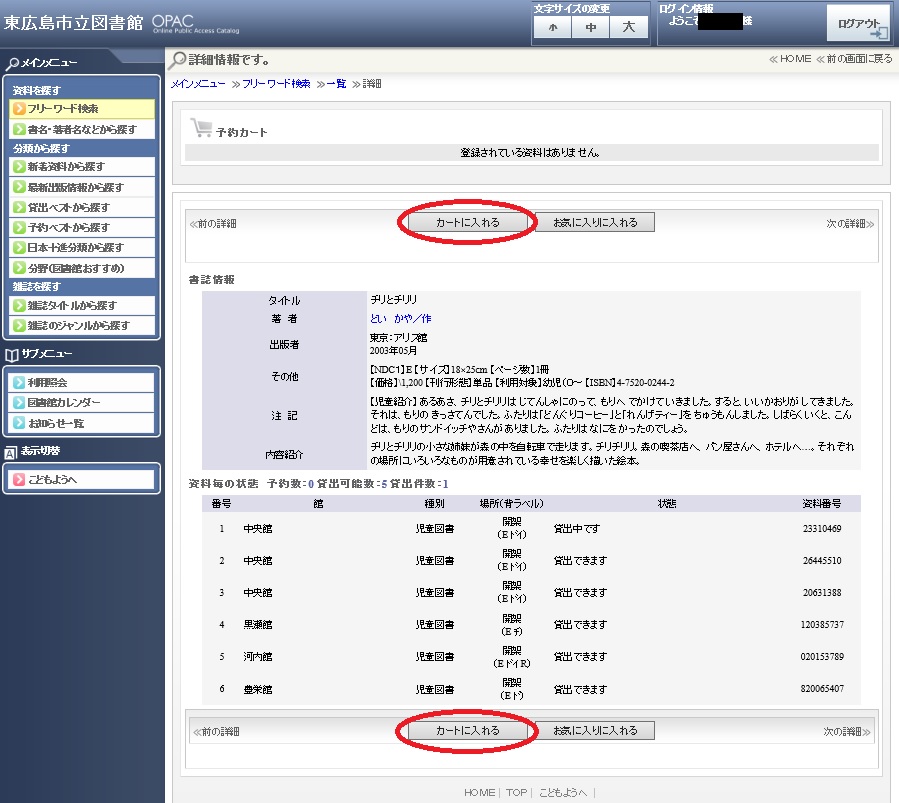
Task: Click the footer TOP link
Action: 516,793
